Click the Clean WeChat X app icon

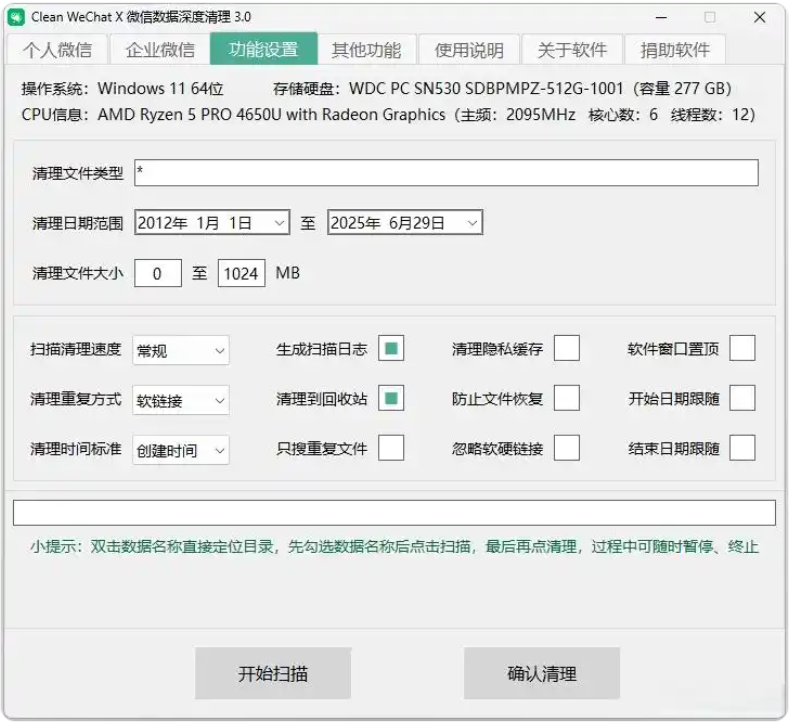coord(17,17)
